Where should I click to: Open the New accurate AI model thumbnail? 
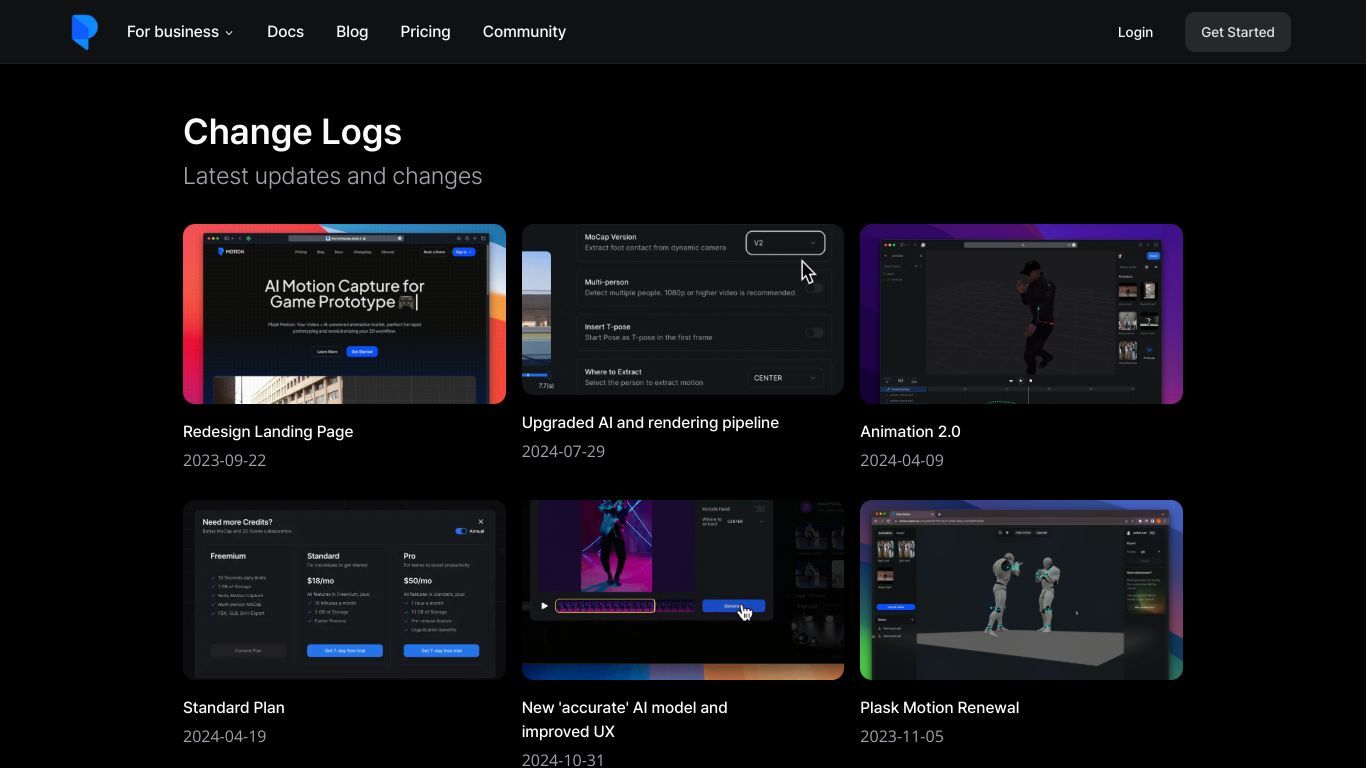683,590
